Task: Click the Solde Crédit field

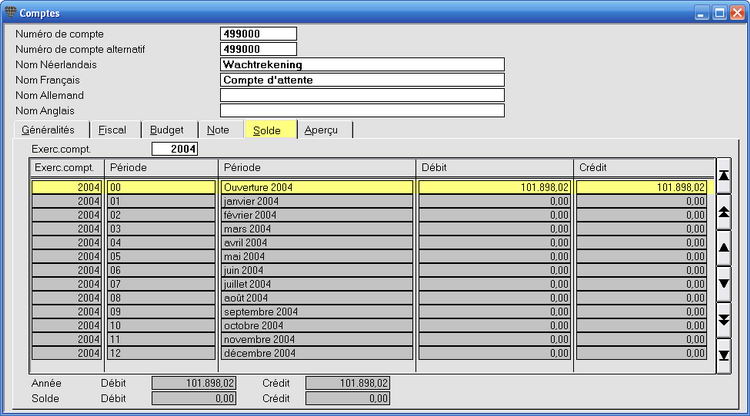Action: coord(348,398)
